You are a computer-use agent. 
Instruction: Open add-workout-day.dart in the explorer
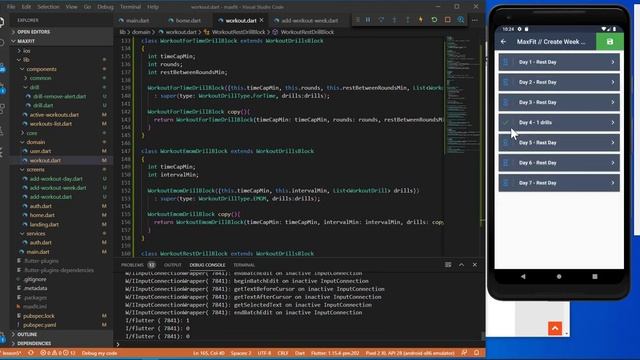(56, 179)
